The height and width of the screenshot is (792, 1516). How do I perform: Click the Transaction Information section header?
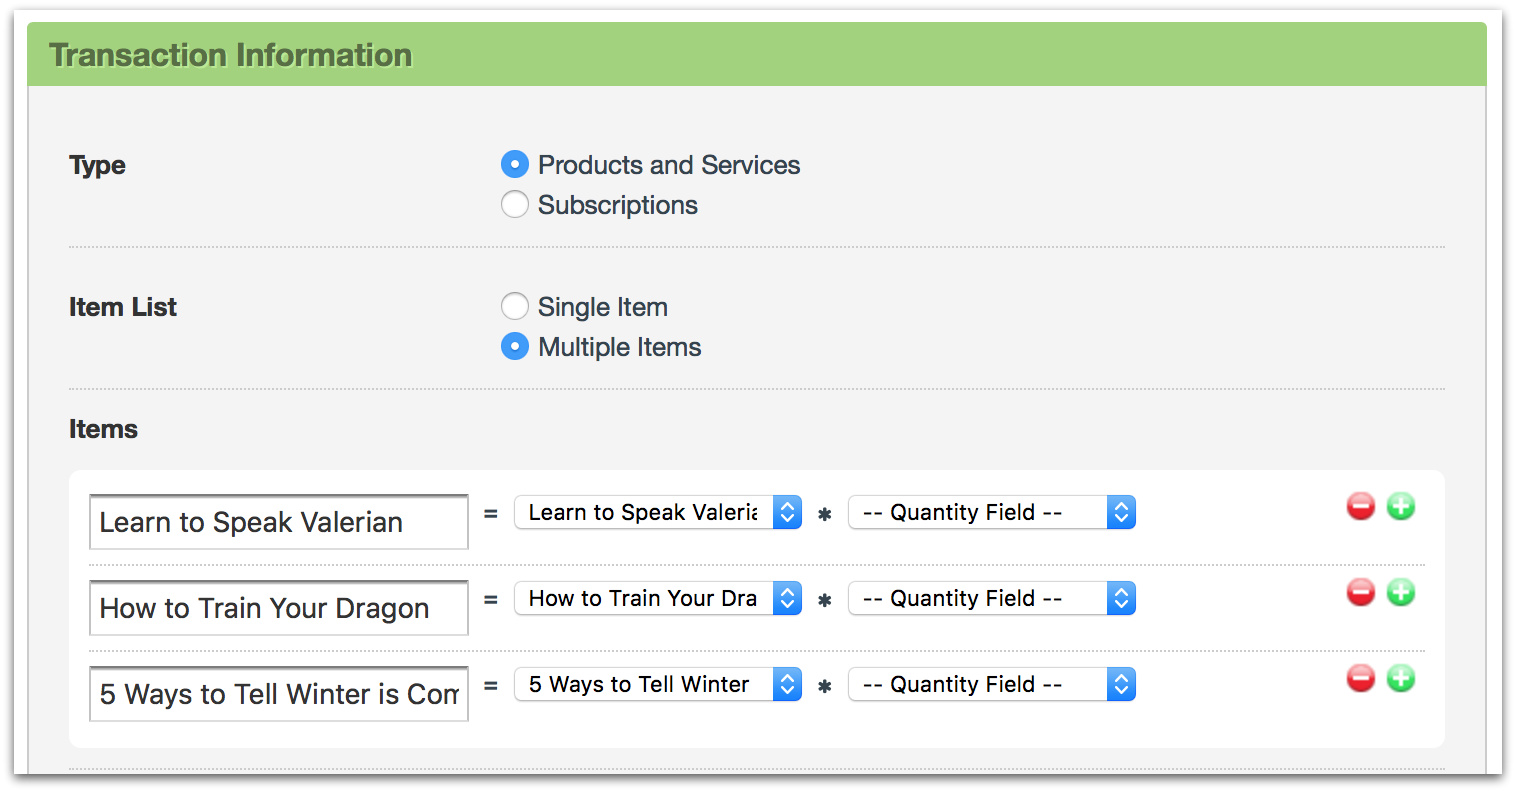(230, 55)
